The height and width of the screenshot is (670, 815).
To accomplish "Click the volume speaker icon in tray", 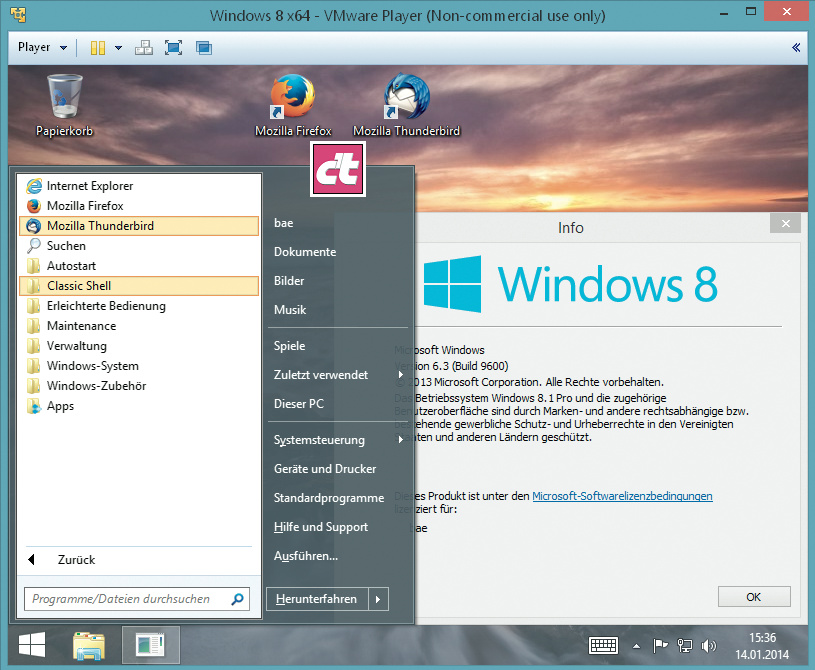I will pos(710,646).
